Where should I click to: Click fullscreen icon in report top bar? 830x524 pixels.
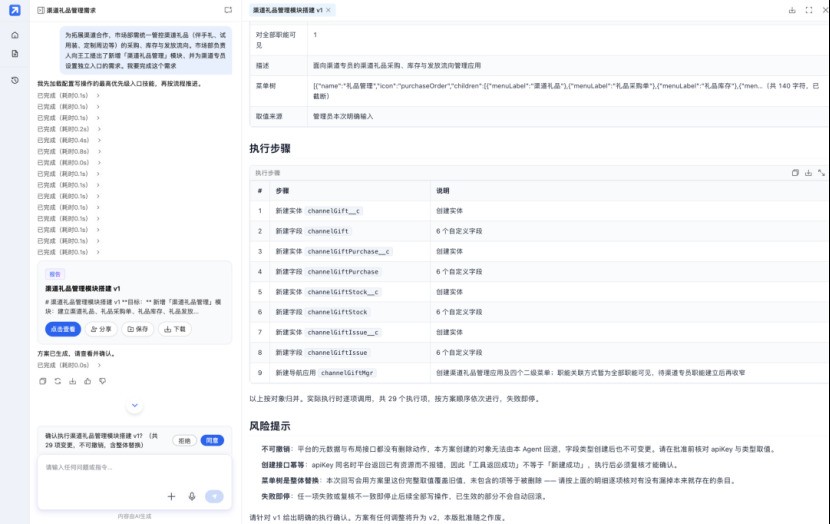809,10
